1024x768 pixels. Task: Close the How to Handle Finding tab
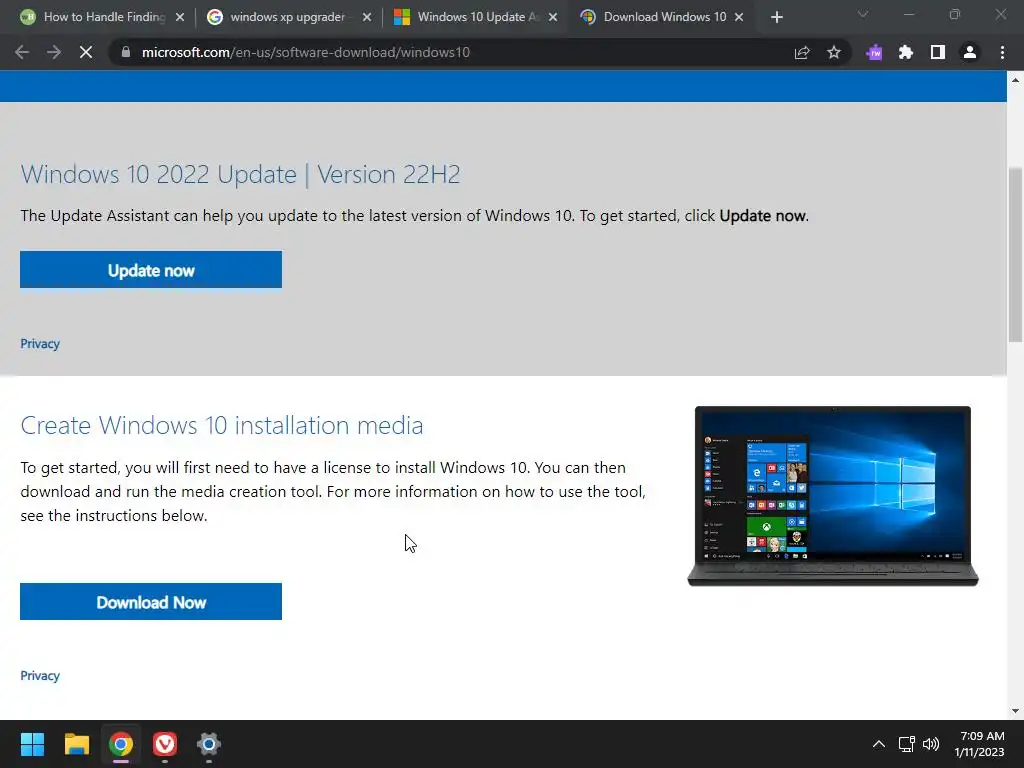tap(180, 17)
